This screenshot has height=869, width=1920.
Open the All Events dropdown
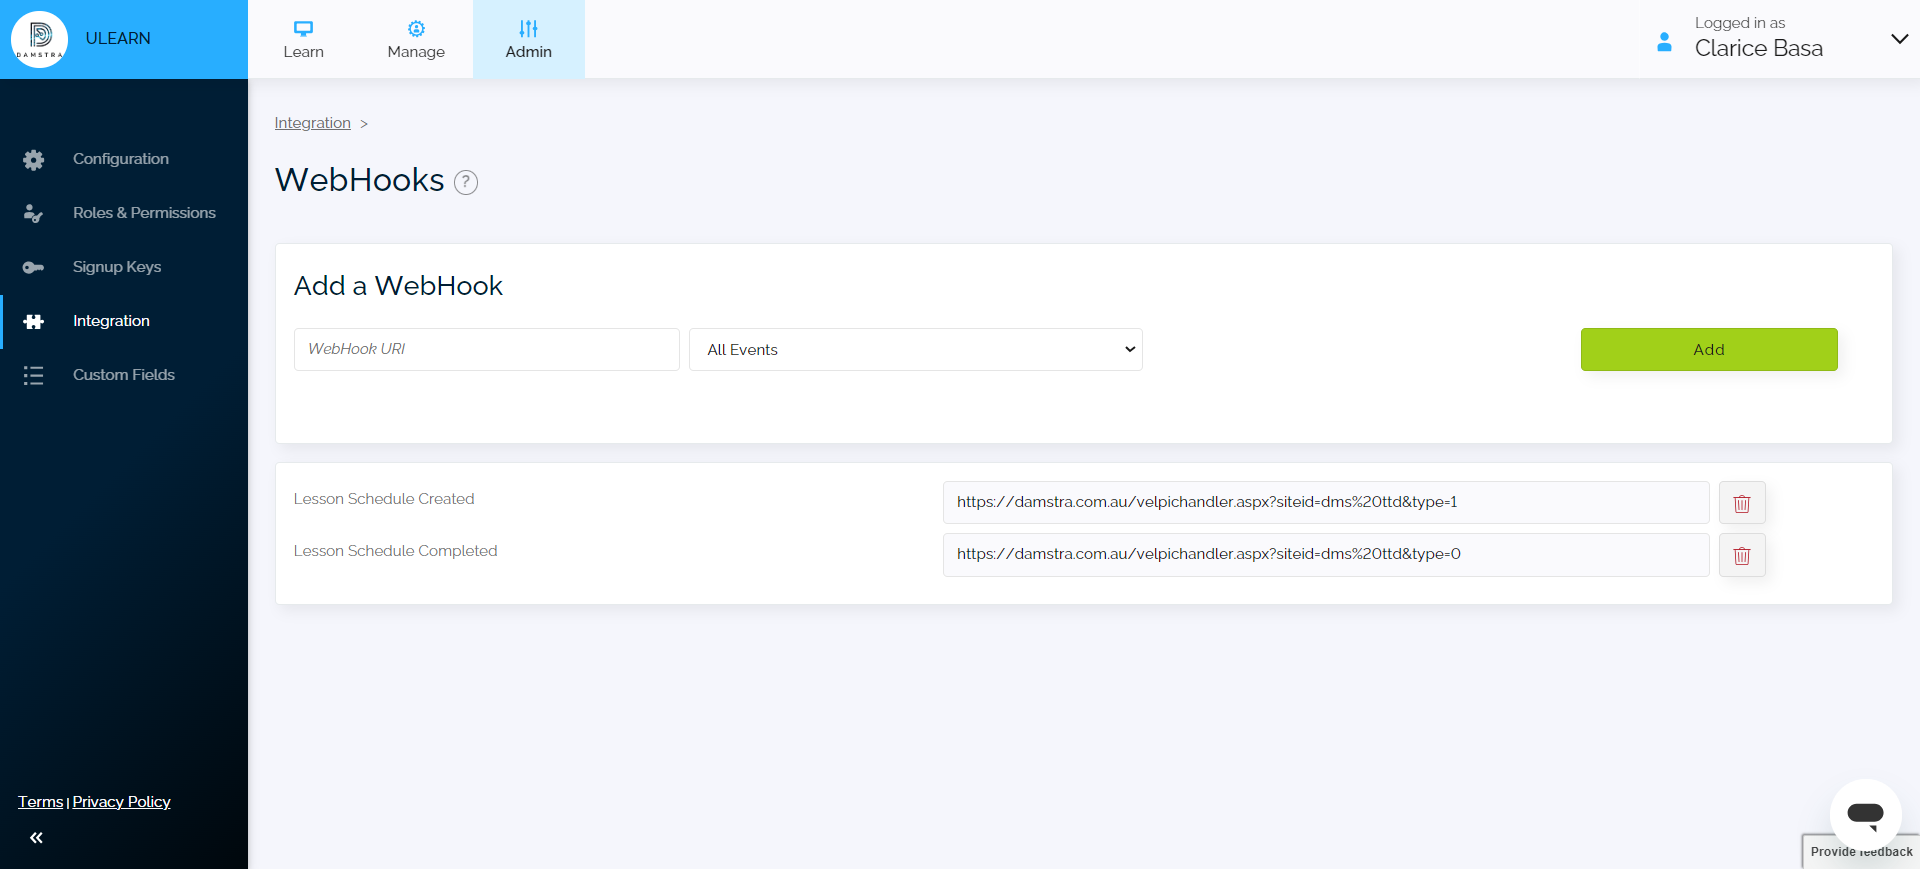click(x=916, y=350)
